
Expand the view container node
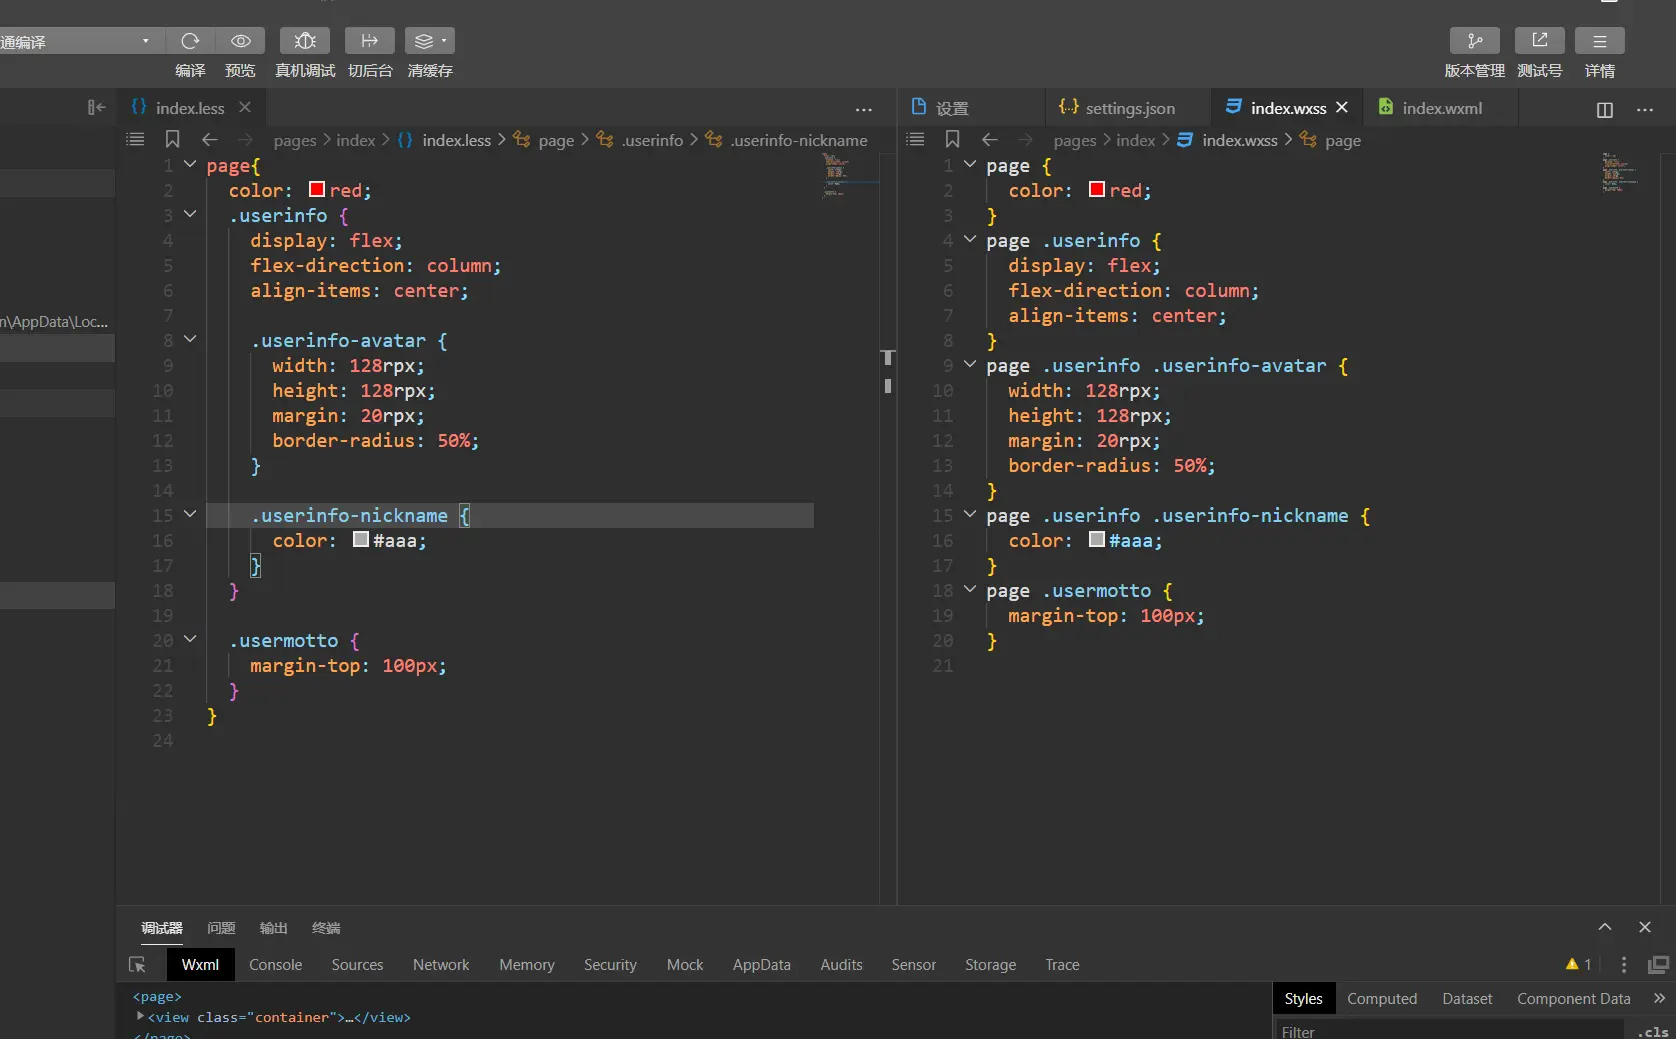coord(140,1017)
